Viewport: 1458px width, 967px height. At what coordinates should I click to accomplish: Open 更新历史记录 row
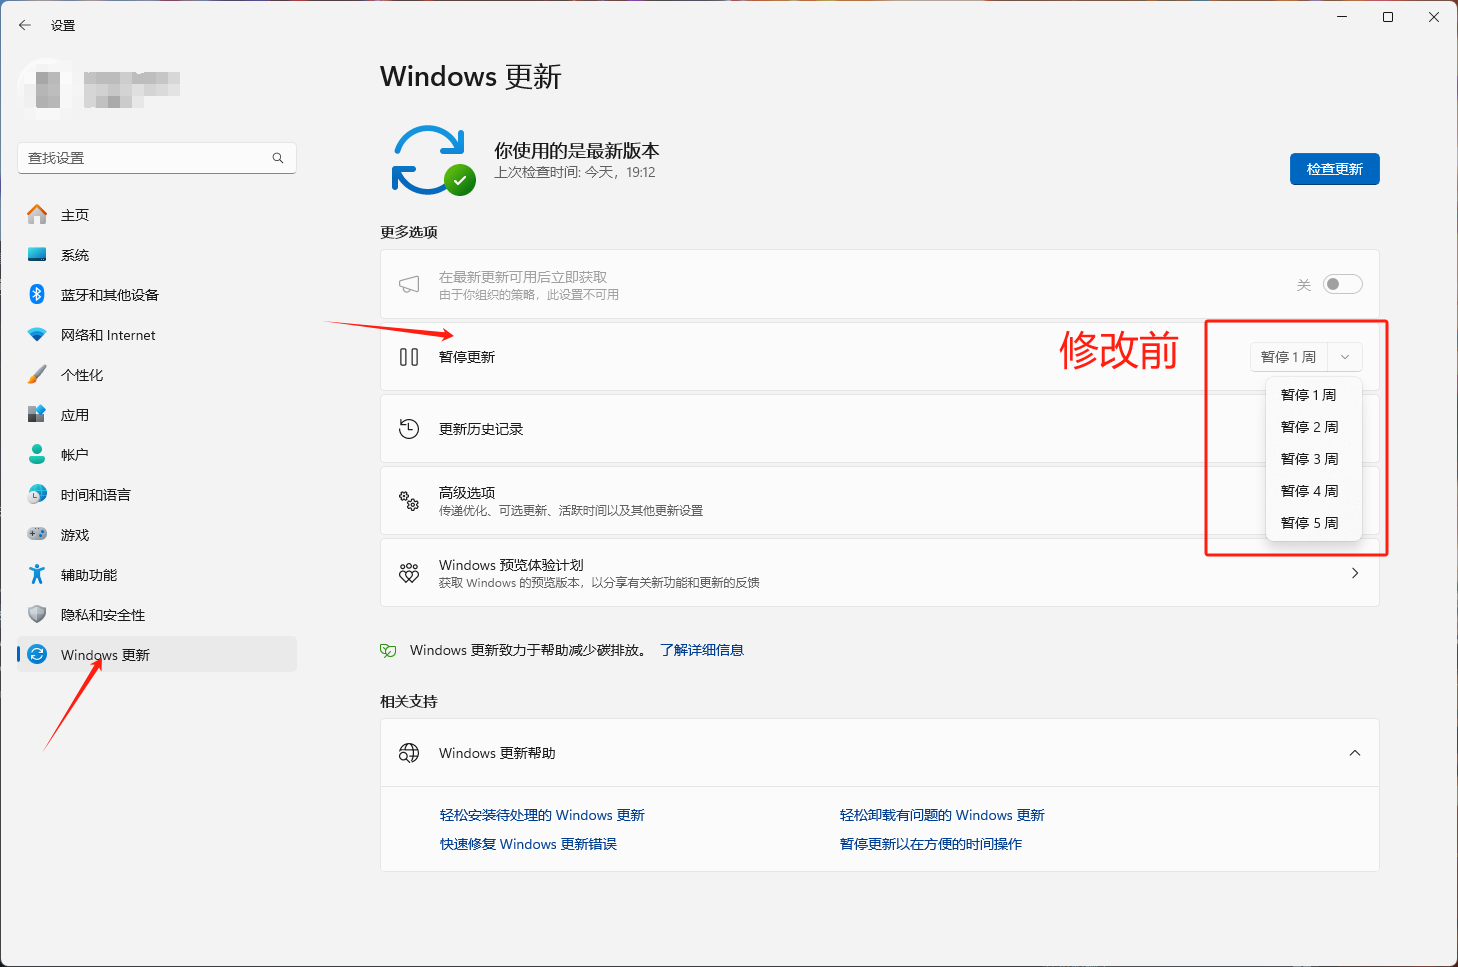[880, 429]
